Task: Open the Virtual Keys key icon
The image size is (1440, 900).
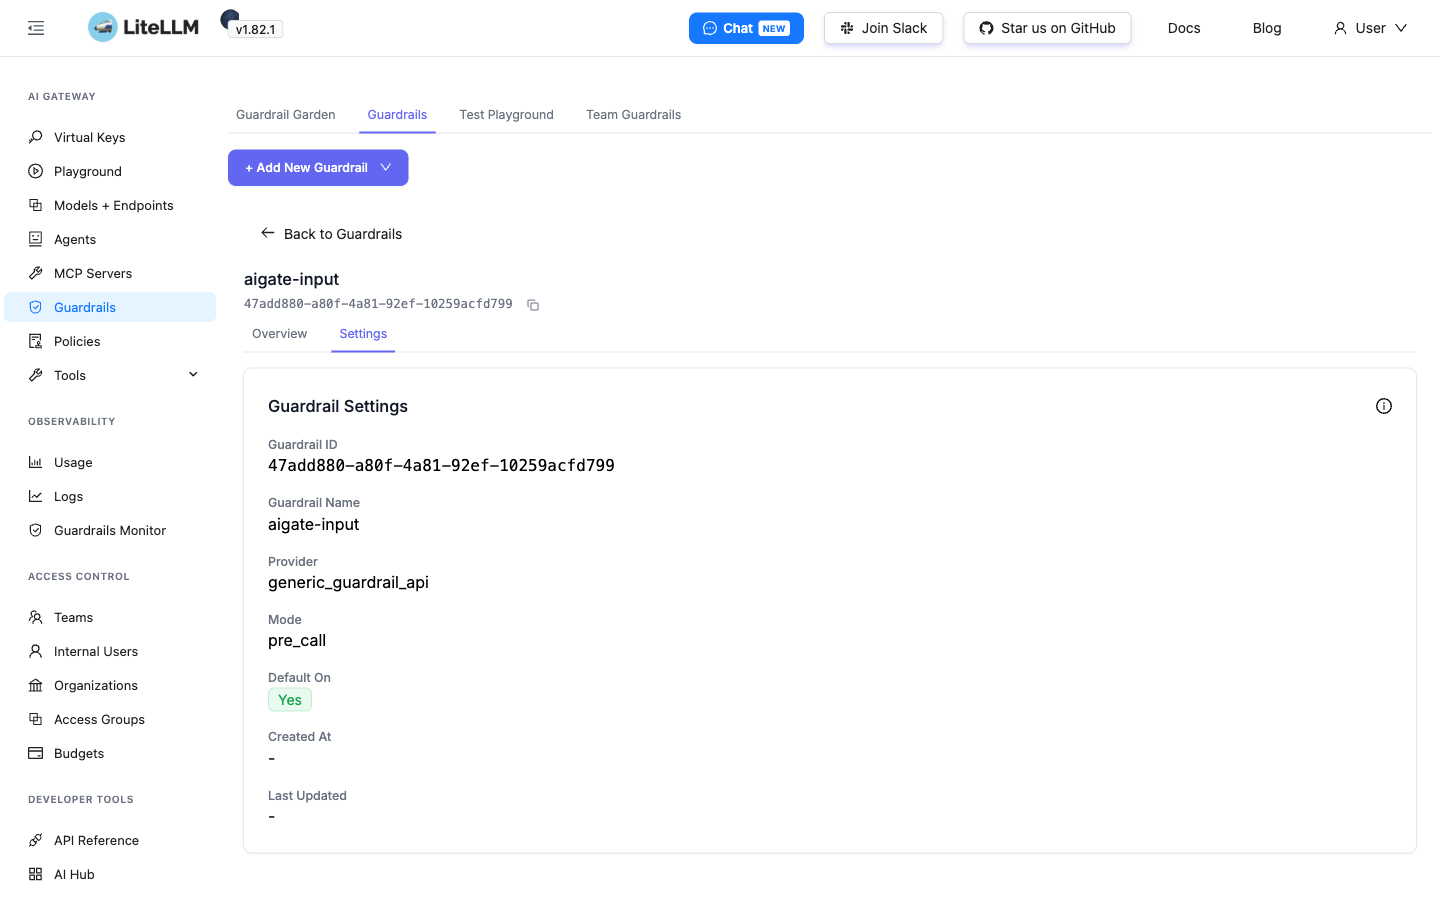Action: point(36,137)
